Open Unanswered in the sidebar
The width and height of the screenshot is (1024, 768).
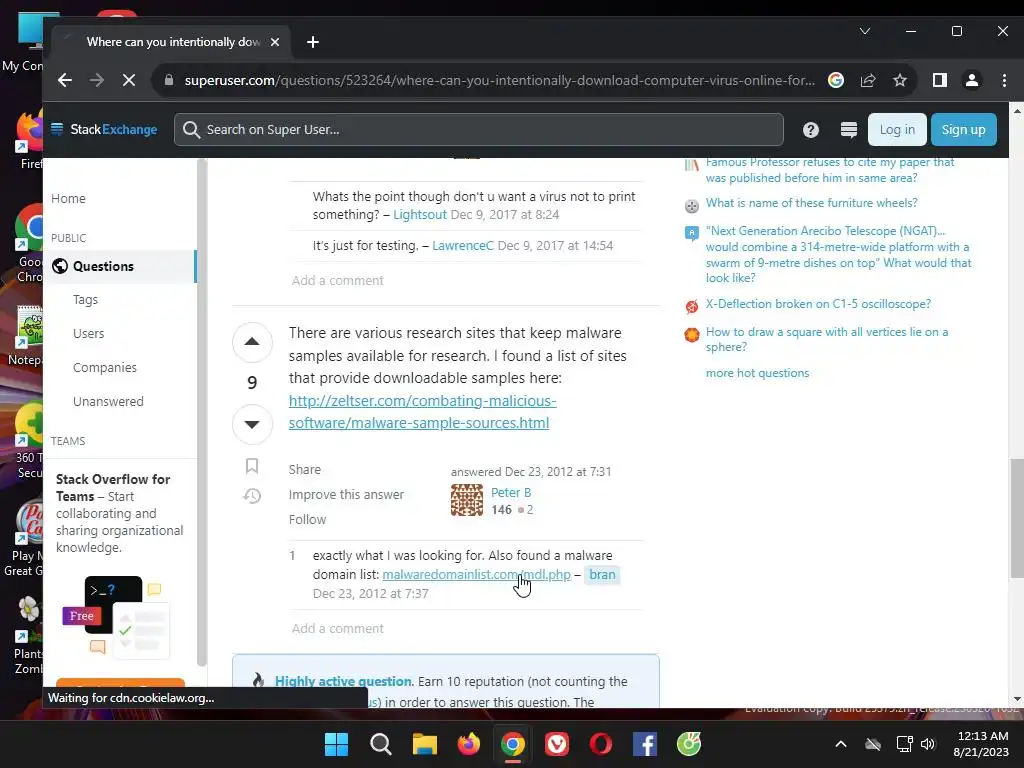tap(108, 402)
